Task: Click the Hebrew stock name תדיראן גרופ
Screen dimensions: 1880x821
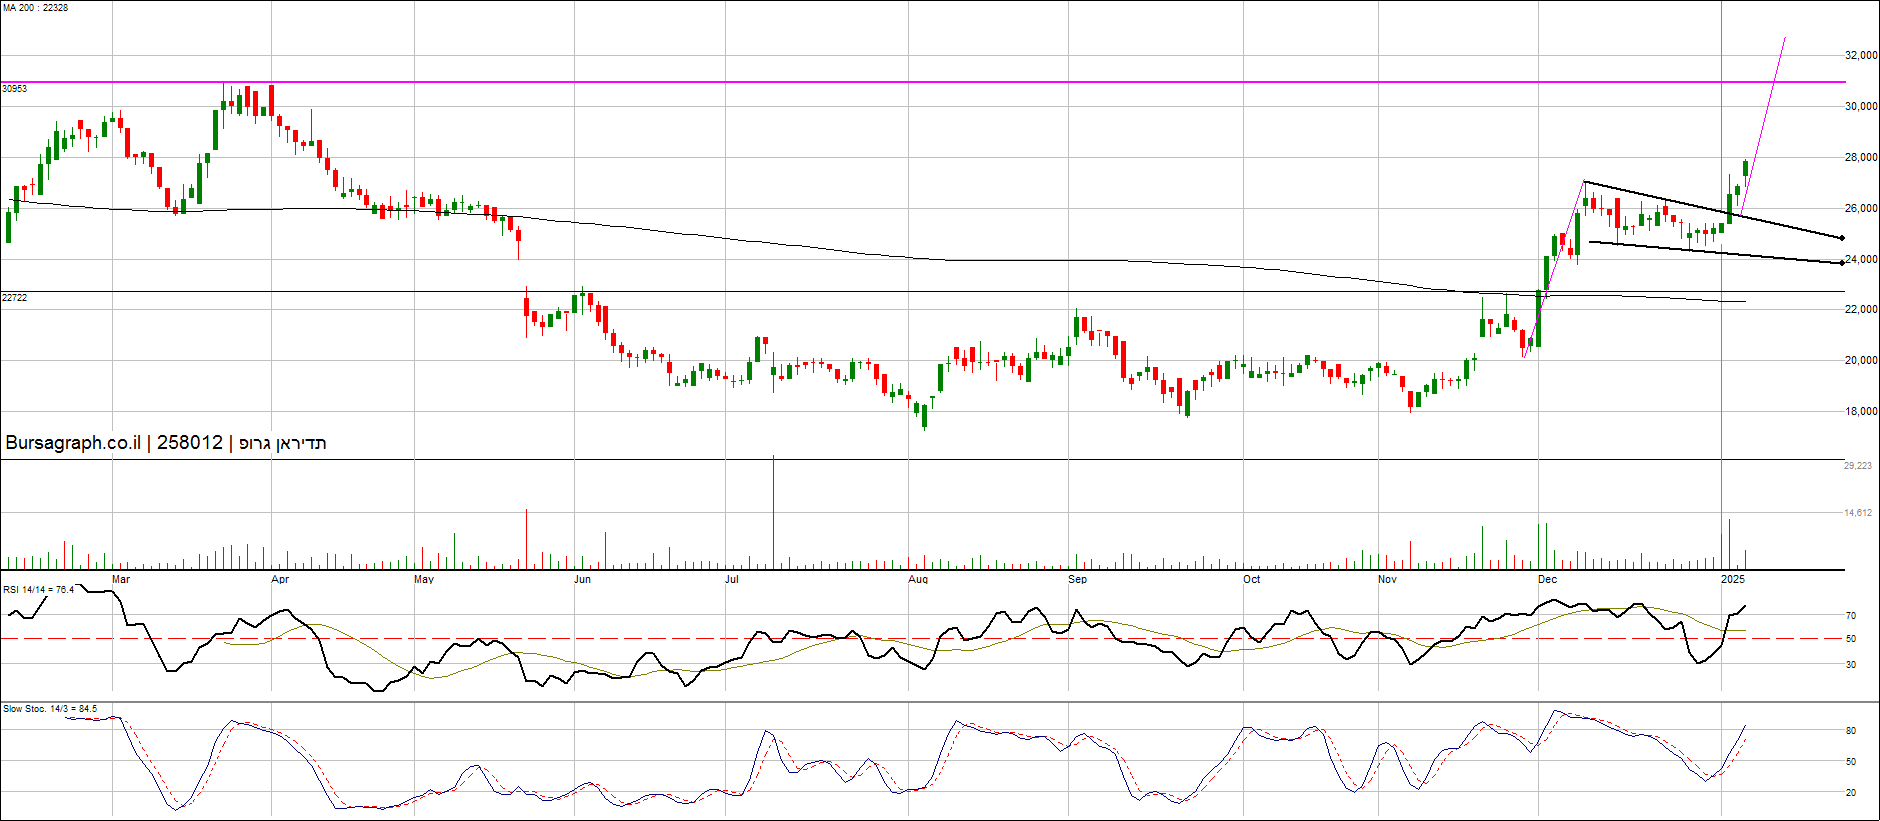Action: tap(283, 443)
